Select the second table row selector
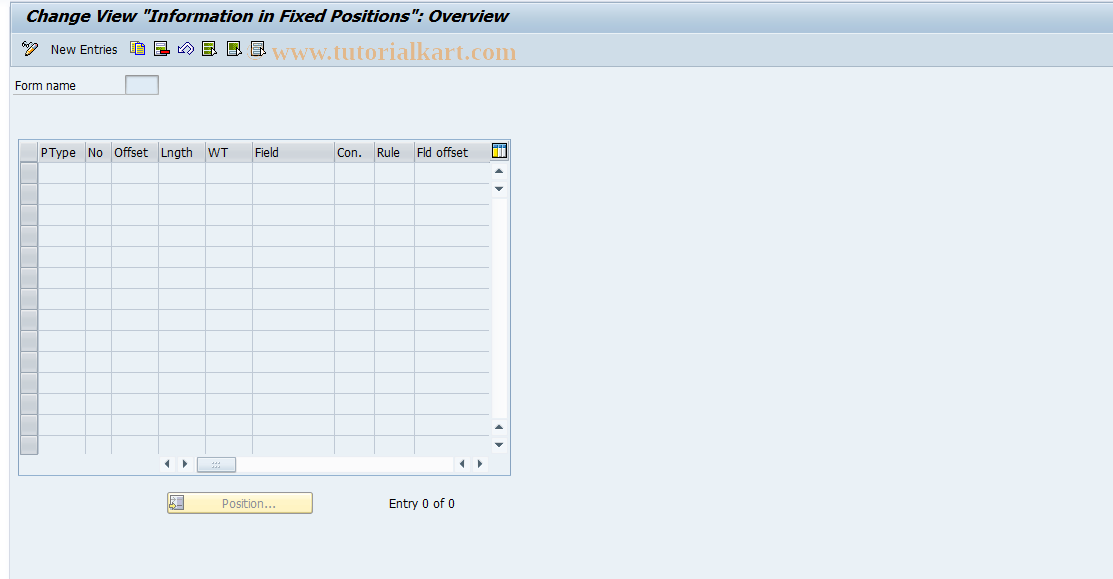 click(x=28, y=194)
